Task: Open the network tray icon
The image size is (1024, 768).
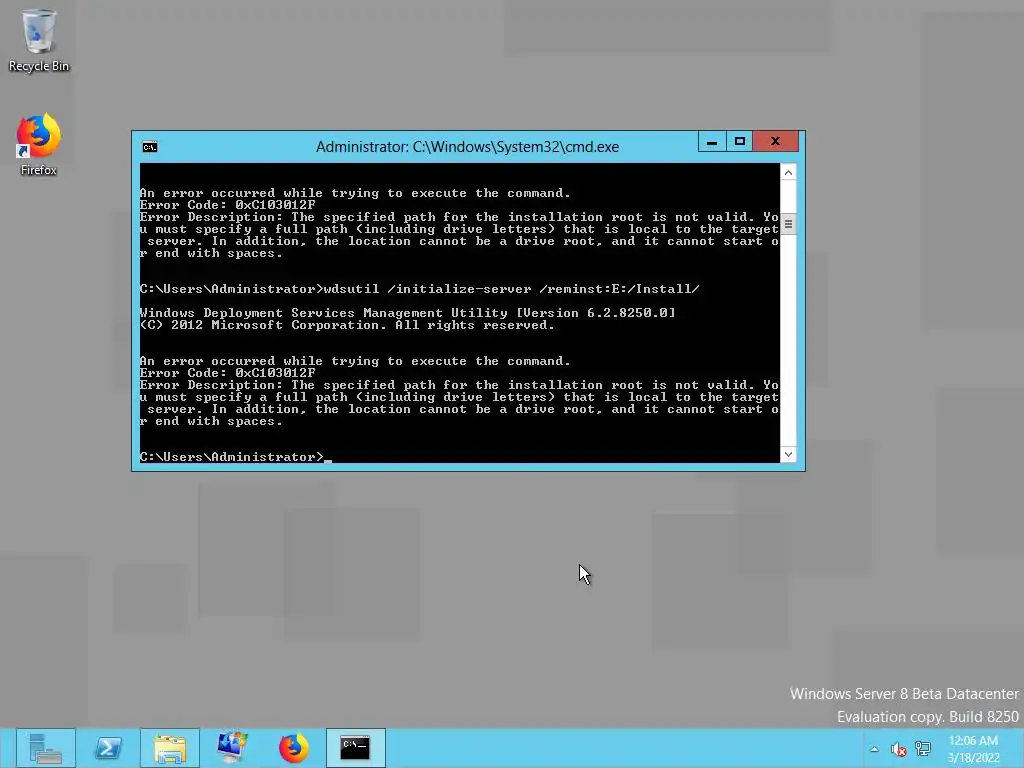Action: (x=923, y=748)
